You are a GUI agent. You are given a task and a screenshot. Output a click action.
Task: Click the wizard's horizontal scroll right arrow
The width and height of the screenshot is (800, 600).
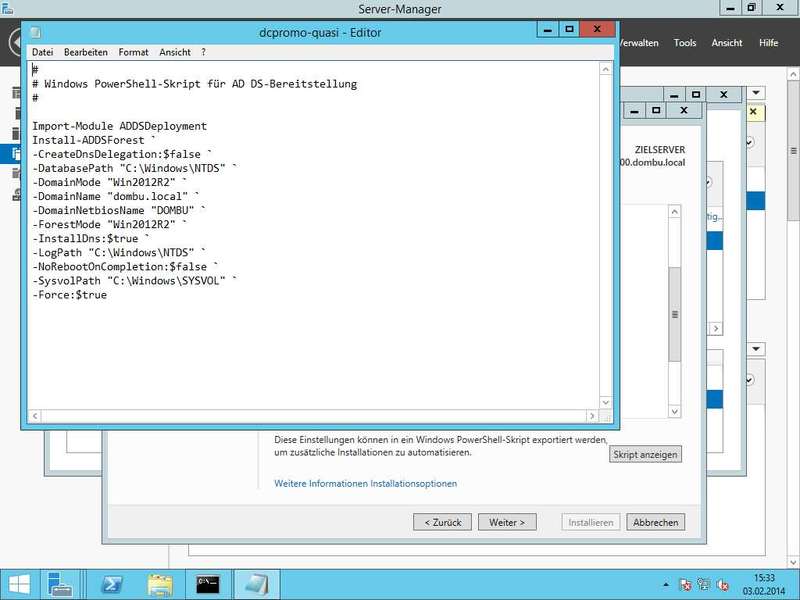(716, 329)
